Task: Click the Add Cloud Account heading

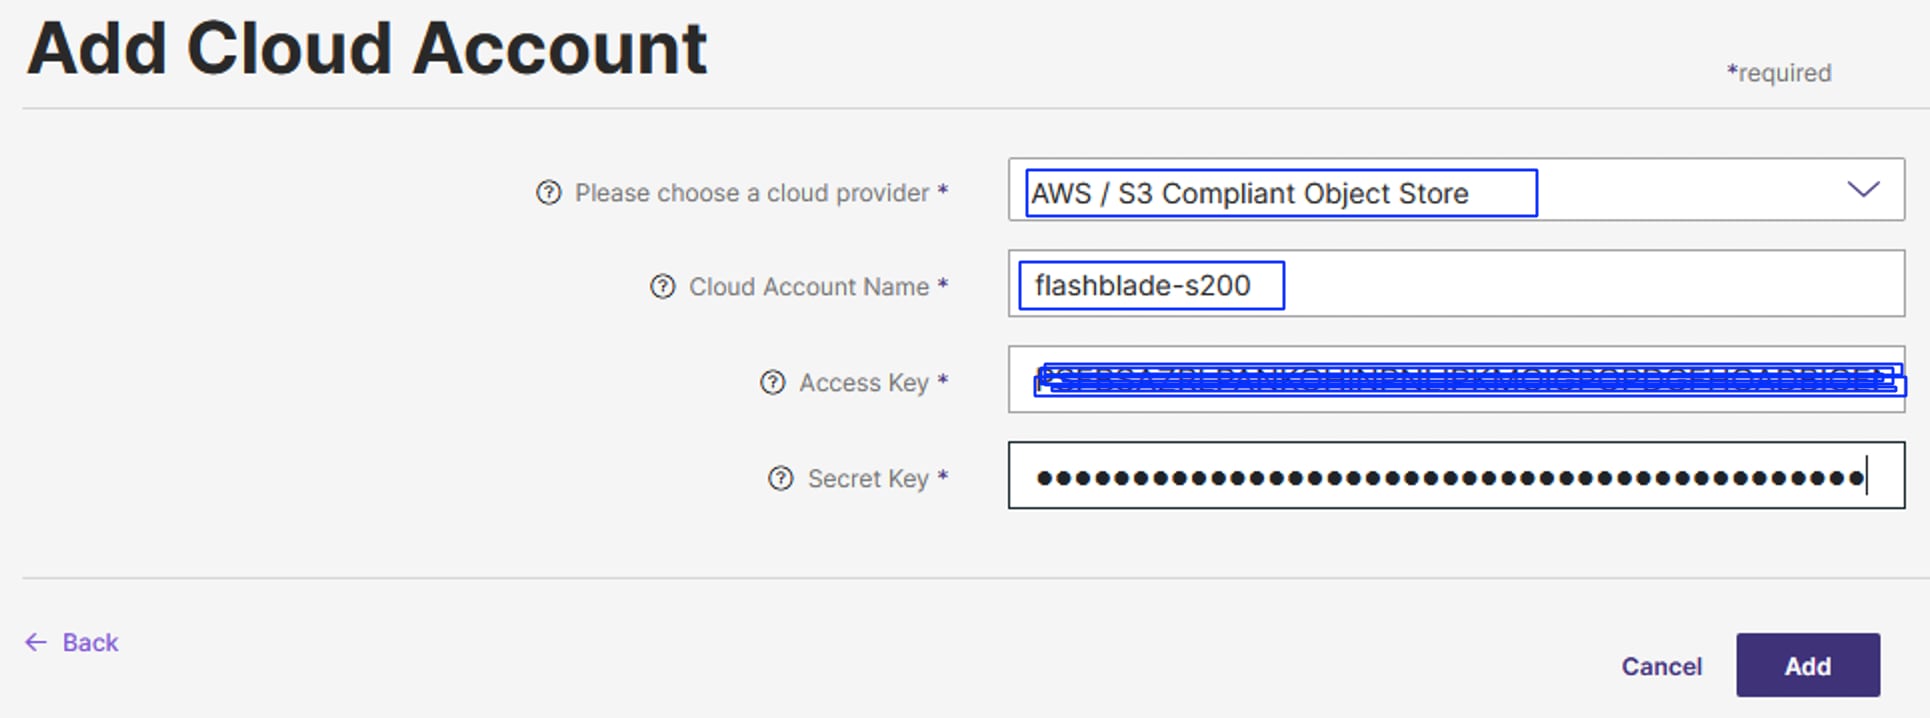Action: point(367,48)
